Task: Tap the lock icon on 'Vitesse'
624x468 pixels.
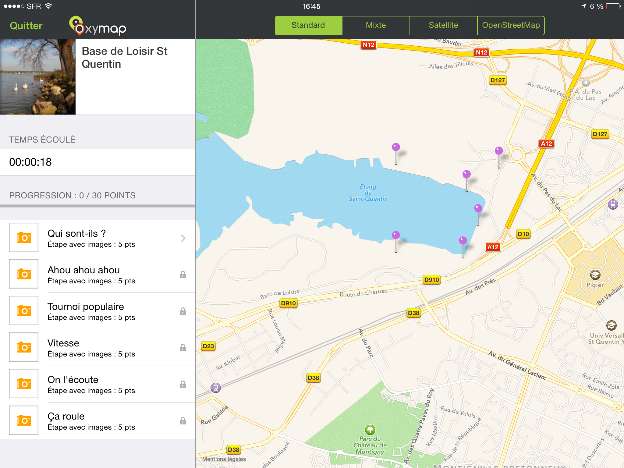Action: (x=183, y=347)
